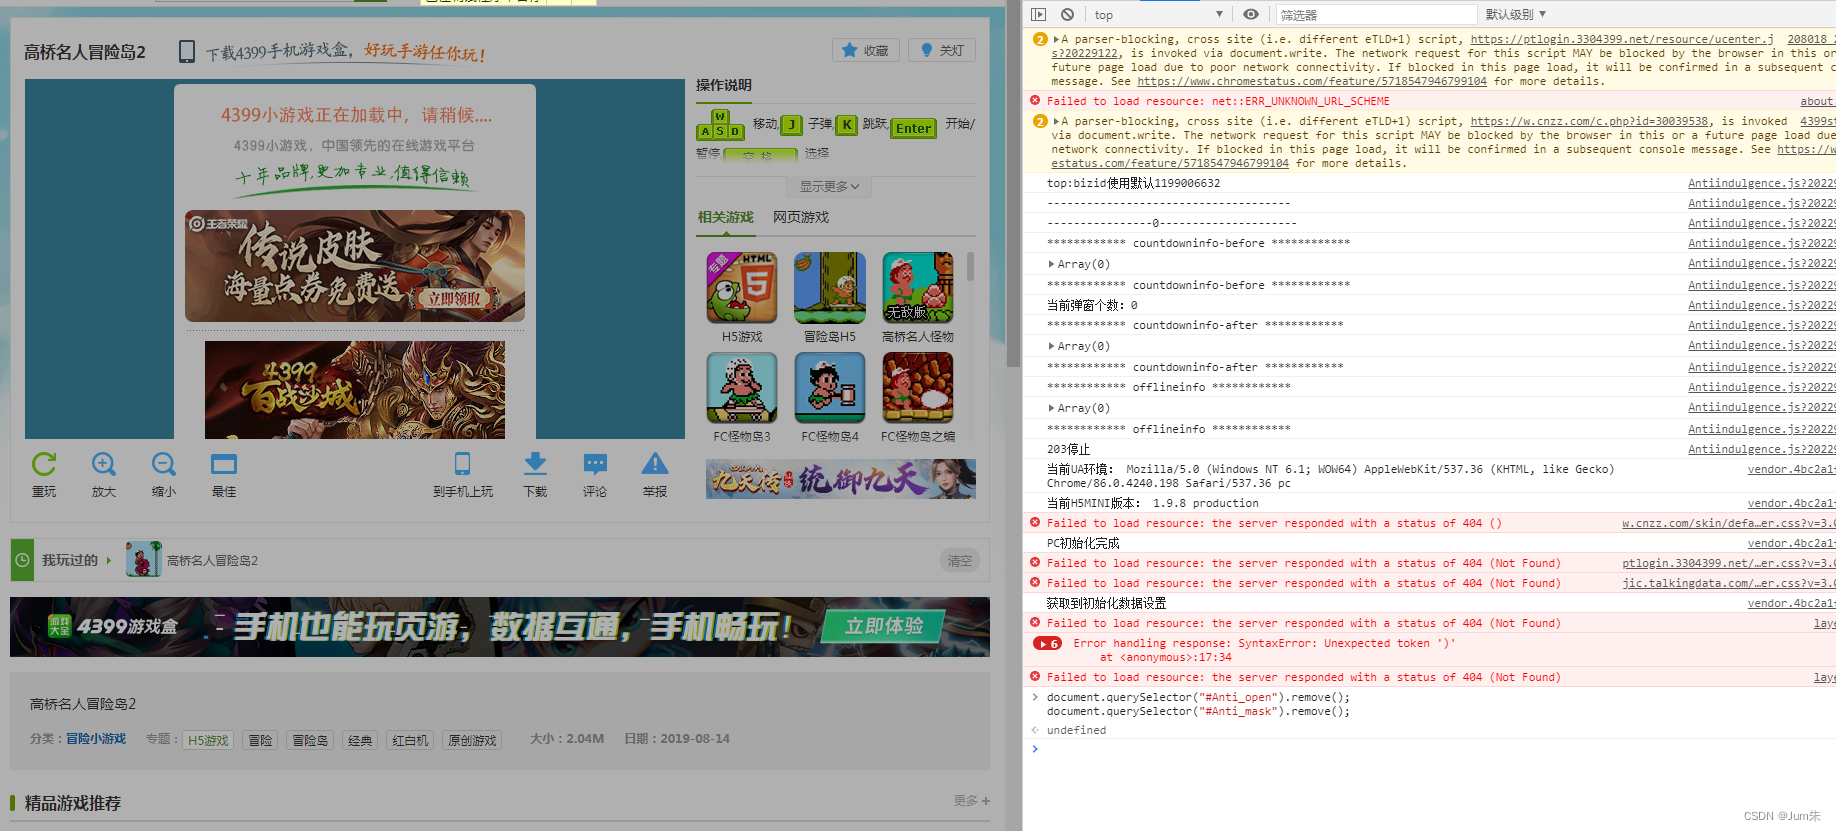Click the 举报 report warning icon
The width and height of the screenshot is (1836, 831).
pyautogui.click(x=655, y=464)
